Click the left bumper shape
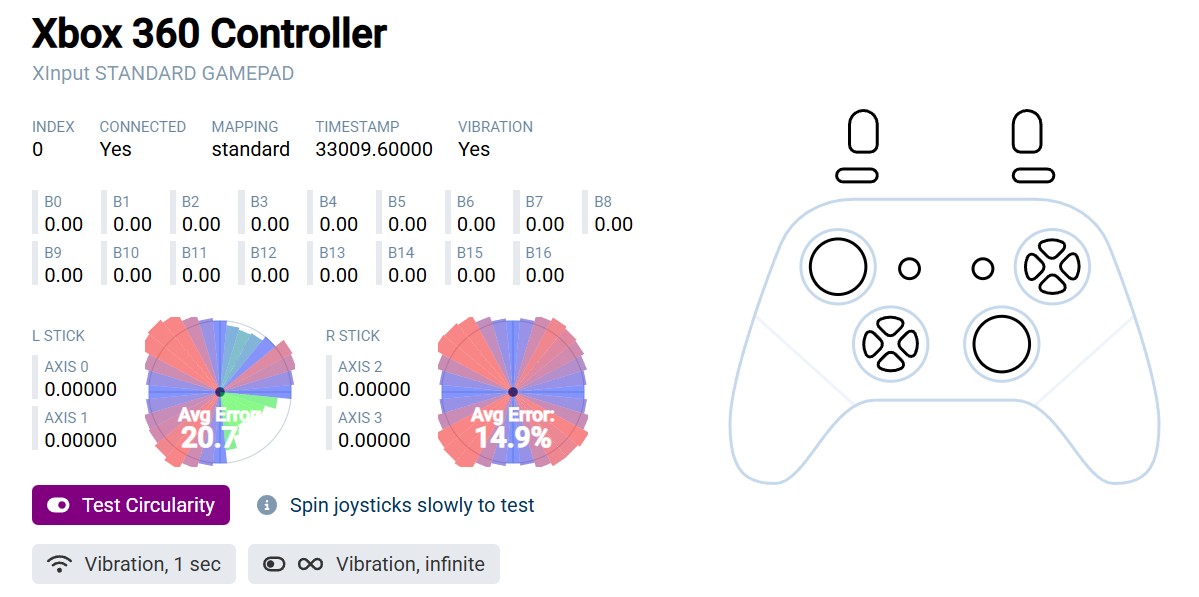The image size is (1199, 597). (x=857, y=175)
